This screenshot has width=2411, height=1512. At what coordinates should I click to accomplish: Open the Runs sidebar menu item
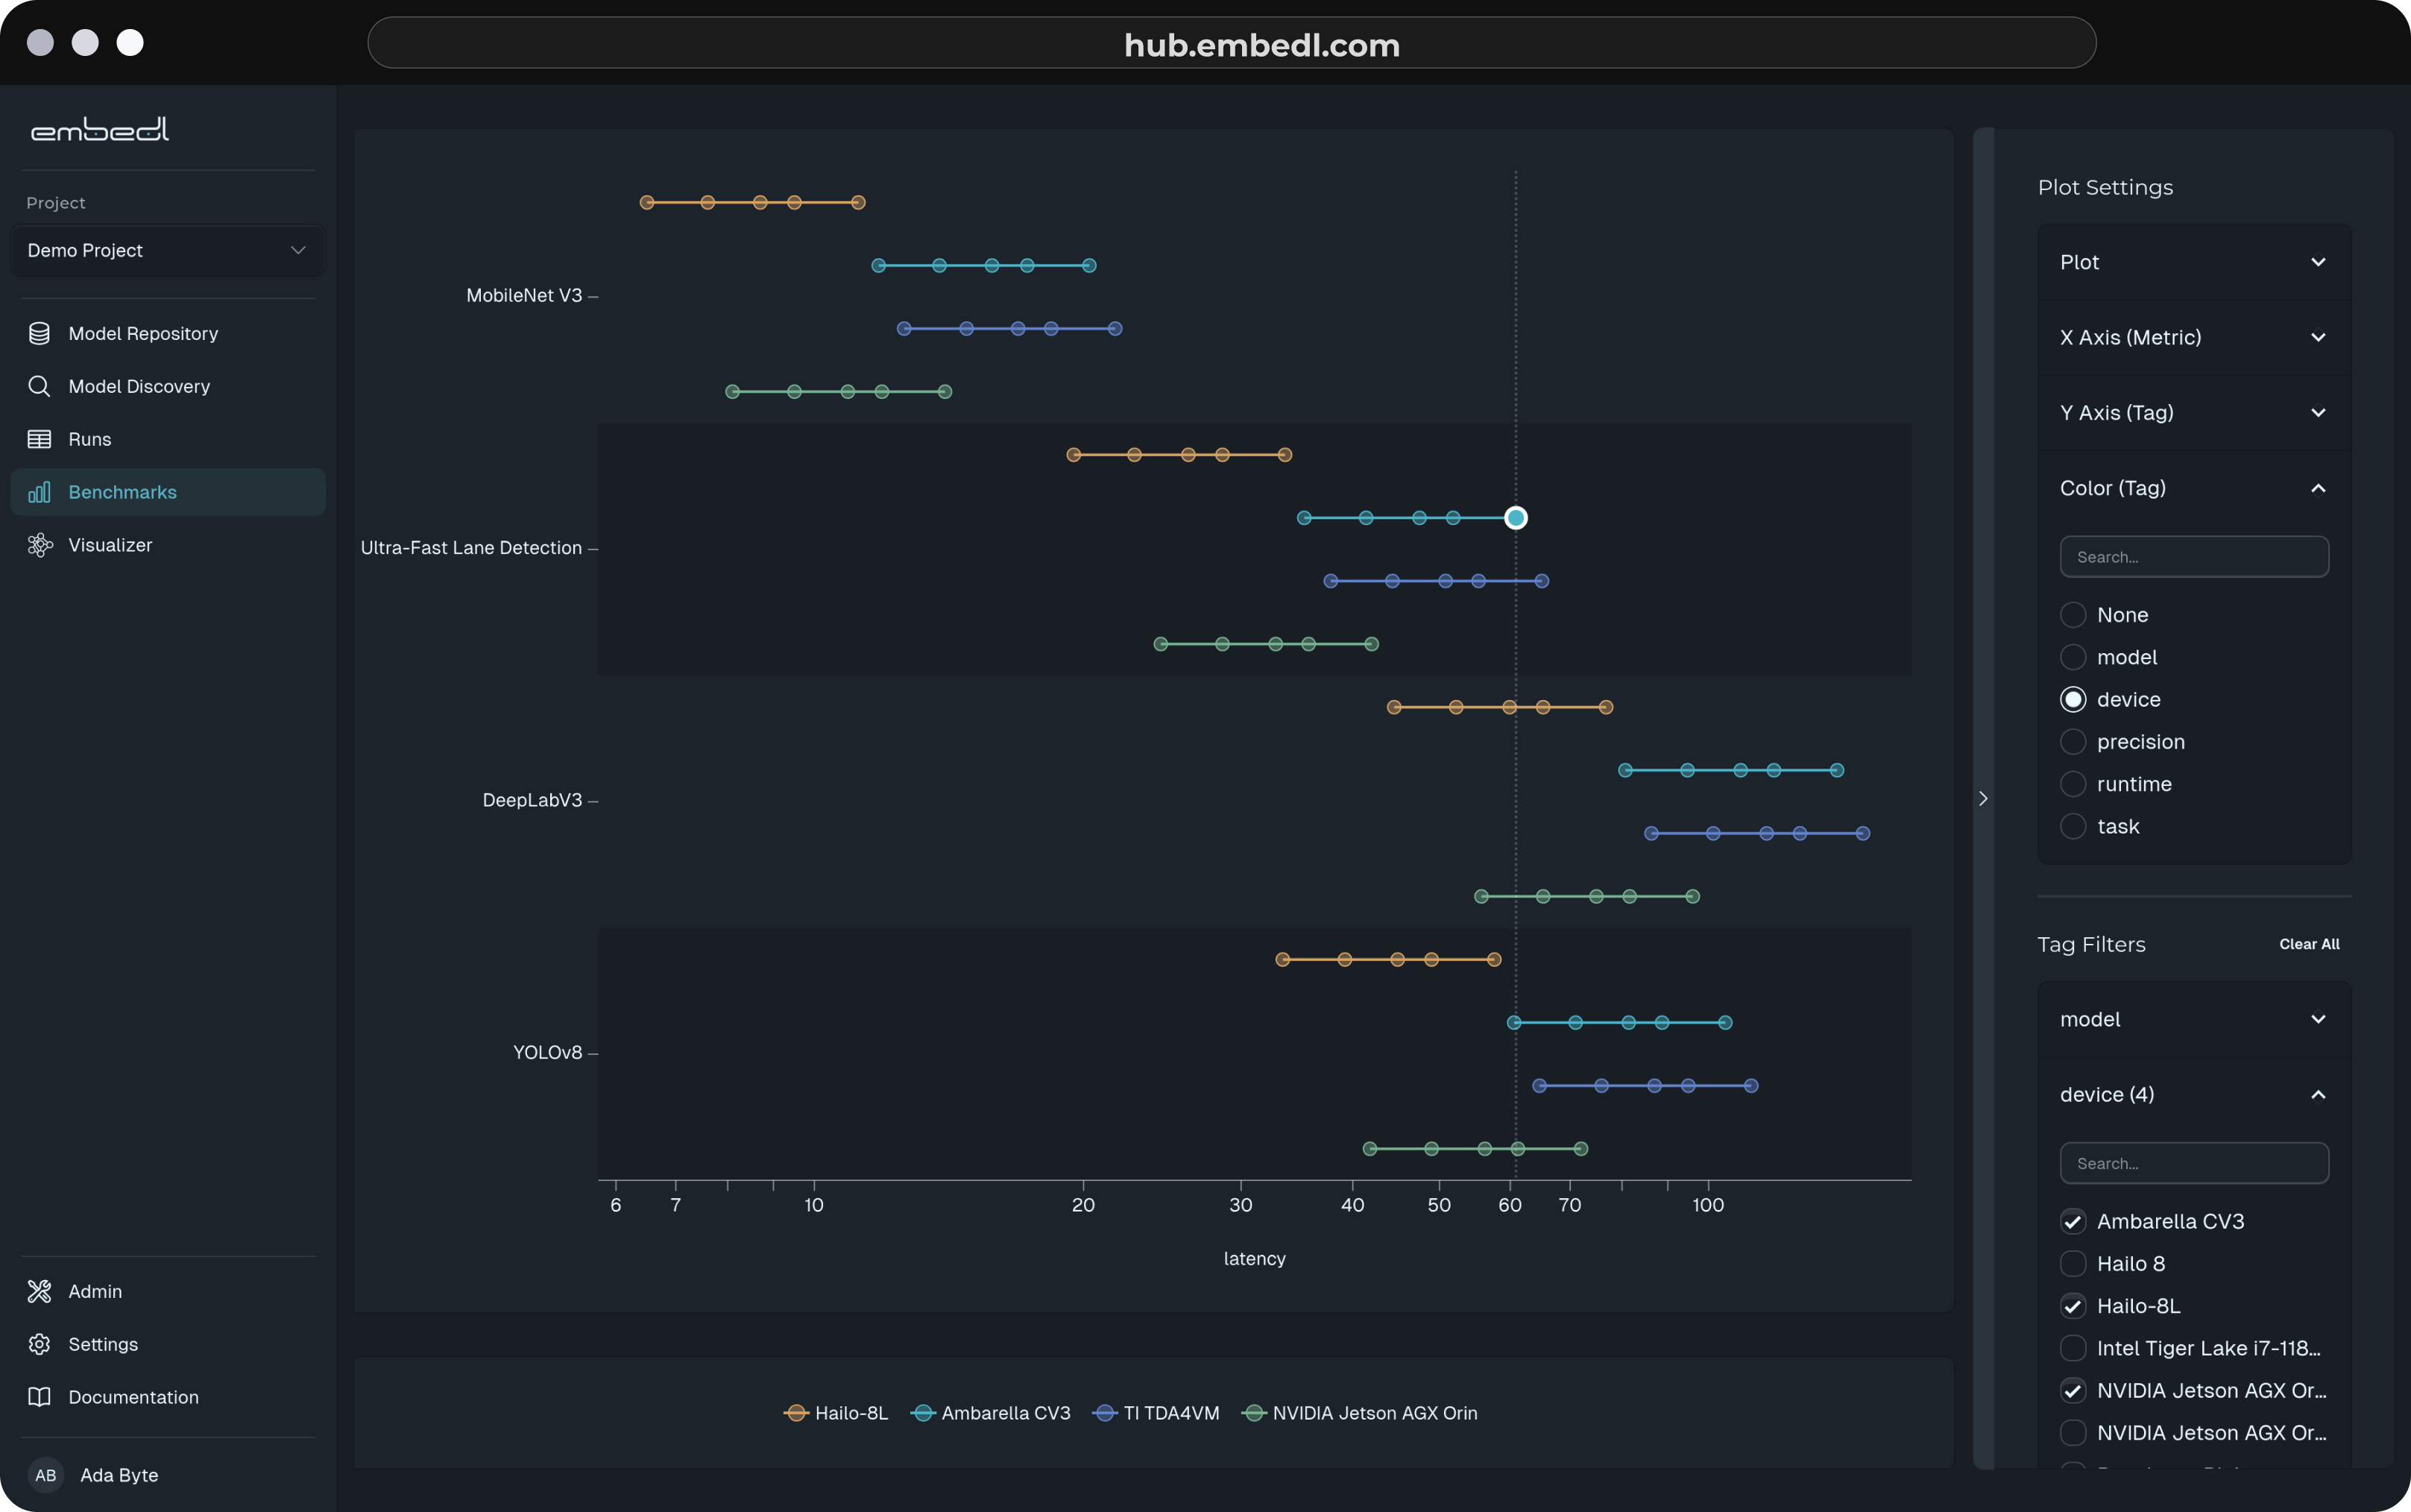click(90, 439)
